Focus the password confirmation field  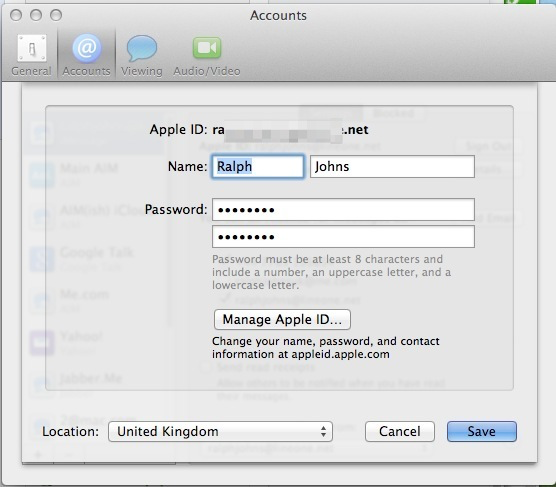pos(343,237)
